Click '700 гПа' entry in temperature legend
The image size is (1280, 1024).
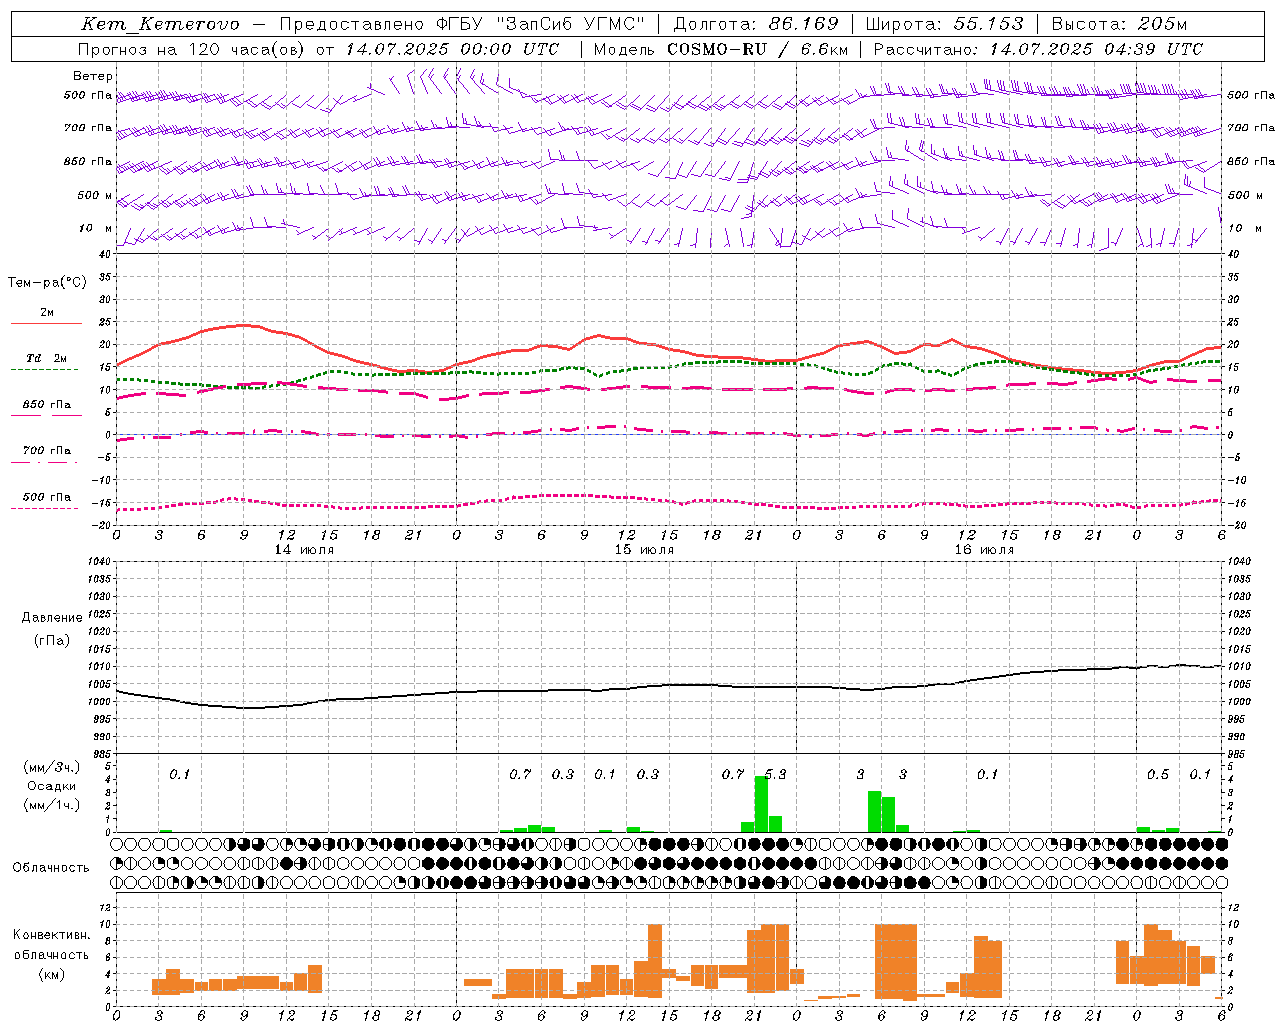click(47, 451)
